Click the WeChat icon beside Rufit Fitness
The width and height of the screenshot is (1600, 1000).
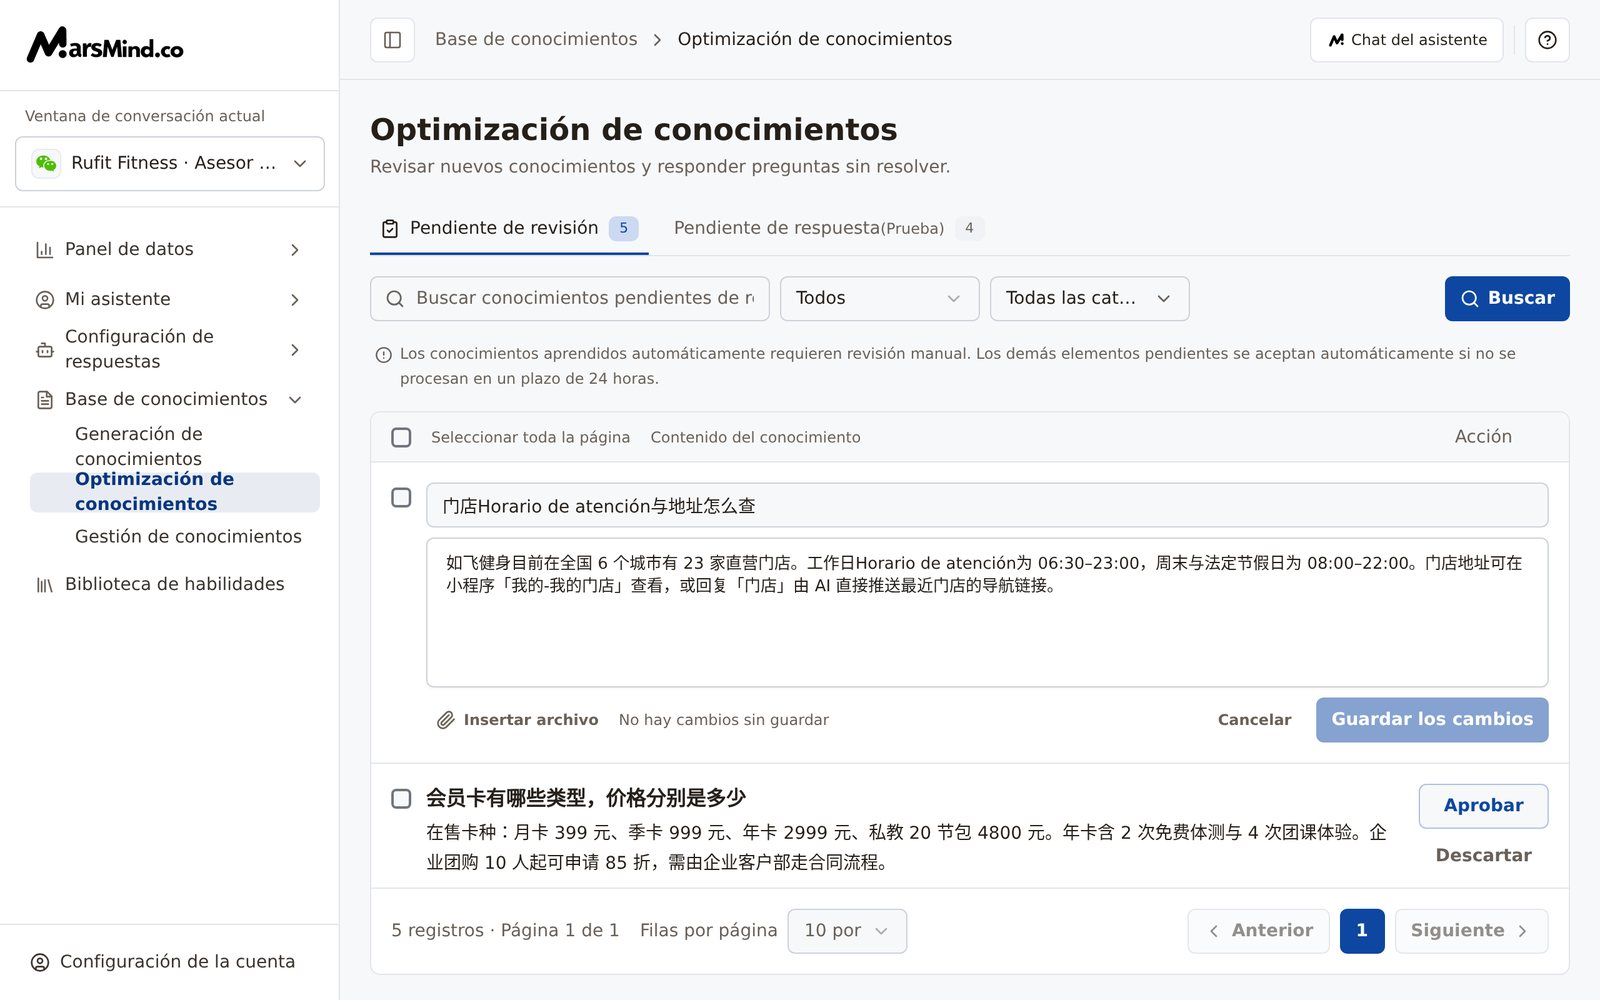pyautogui.click(x=46, y=163)
